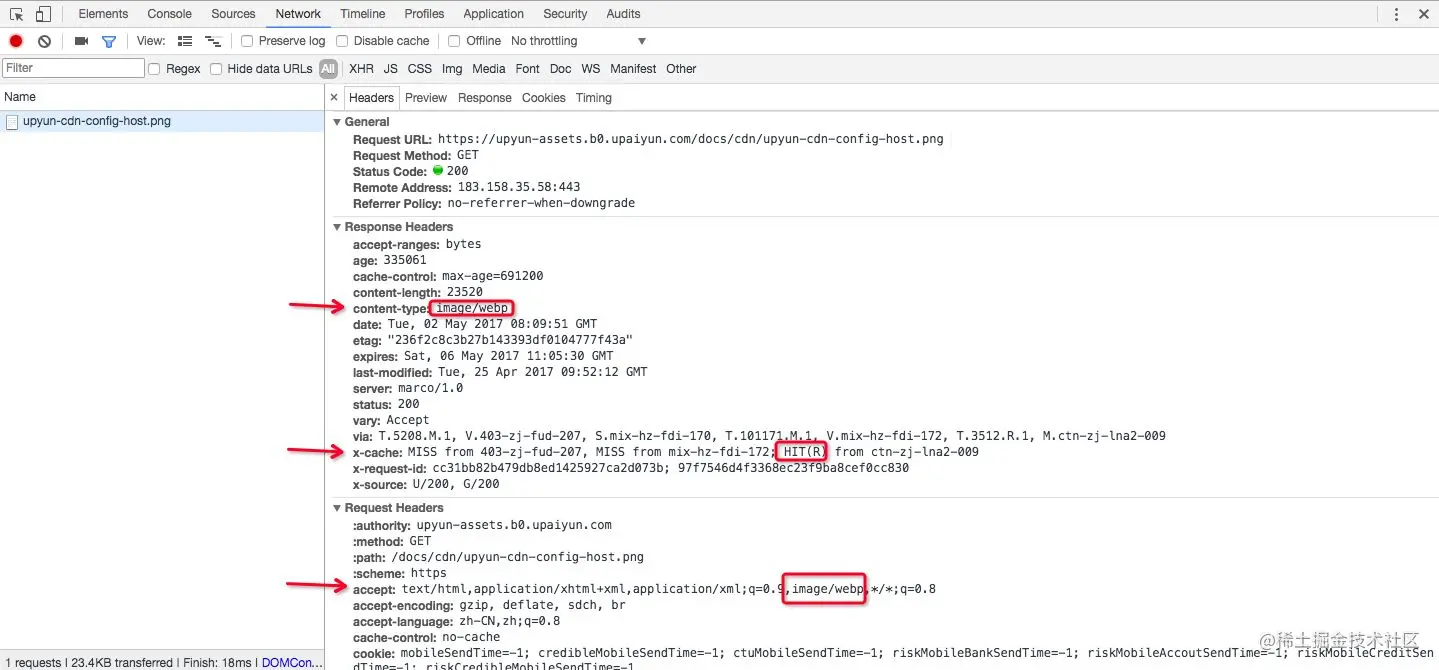Select the upyun-cdn-config-host.png request row
This screenshot has width=1439, height=670.
[x=162, y=121]
